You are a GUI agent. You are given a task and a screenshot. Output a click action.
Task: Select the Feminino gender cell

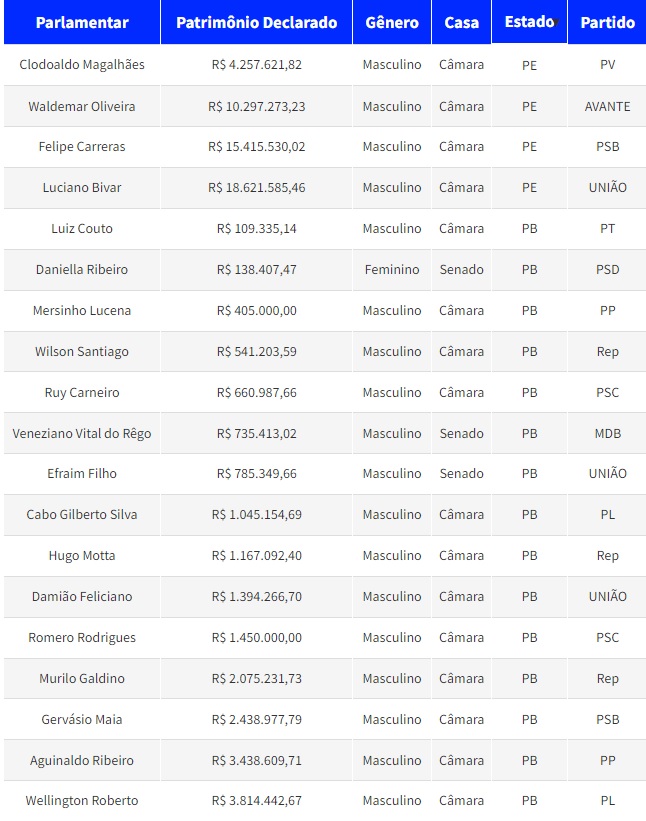pos(392,269)
